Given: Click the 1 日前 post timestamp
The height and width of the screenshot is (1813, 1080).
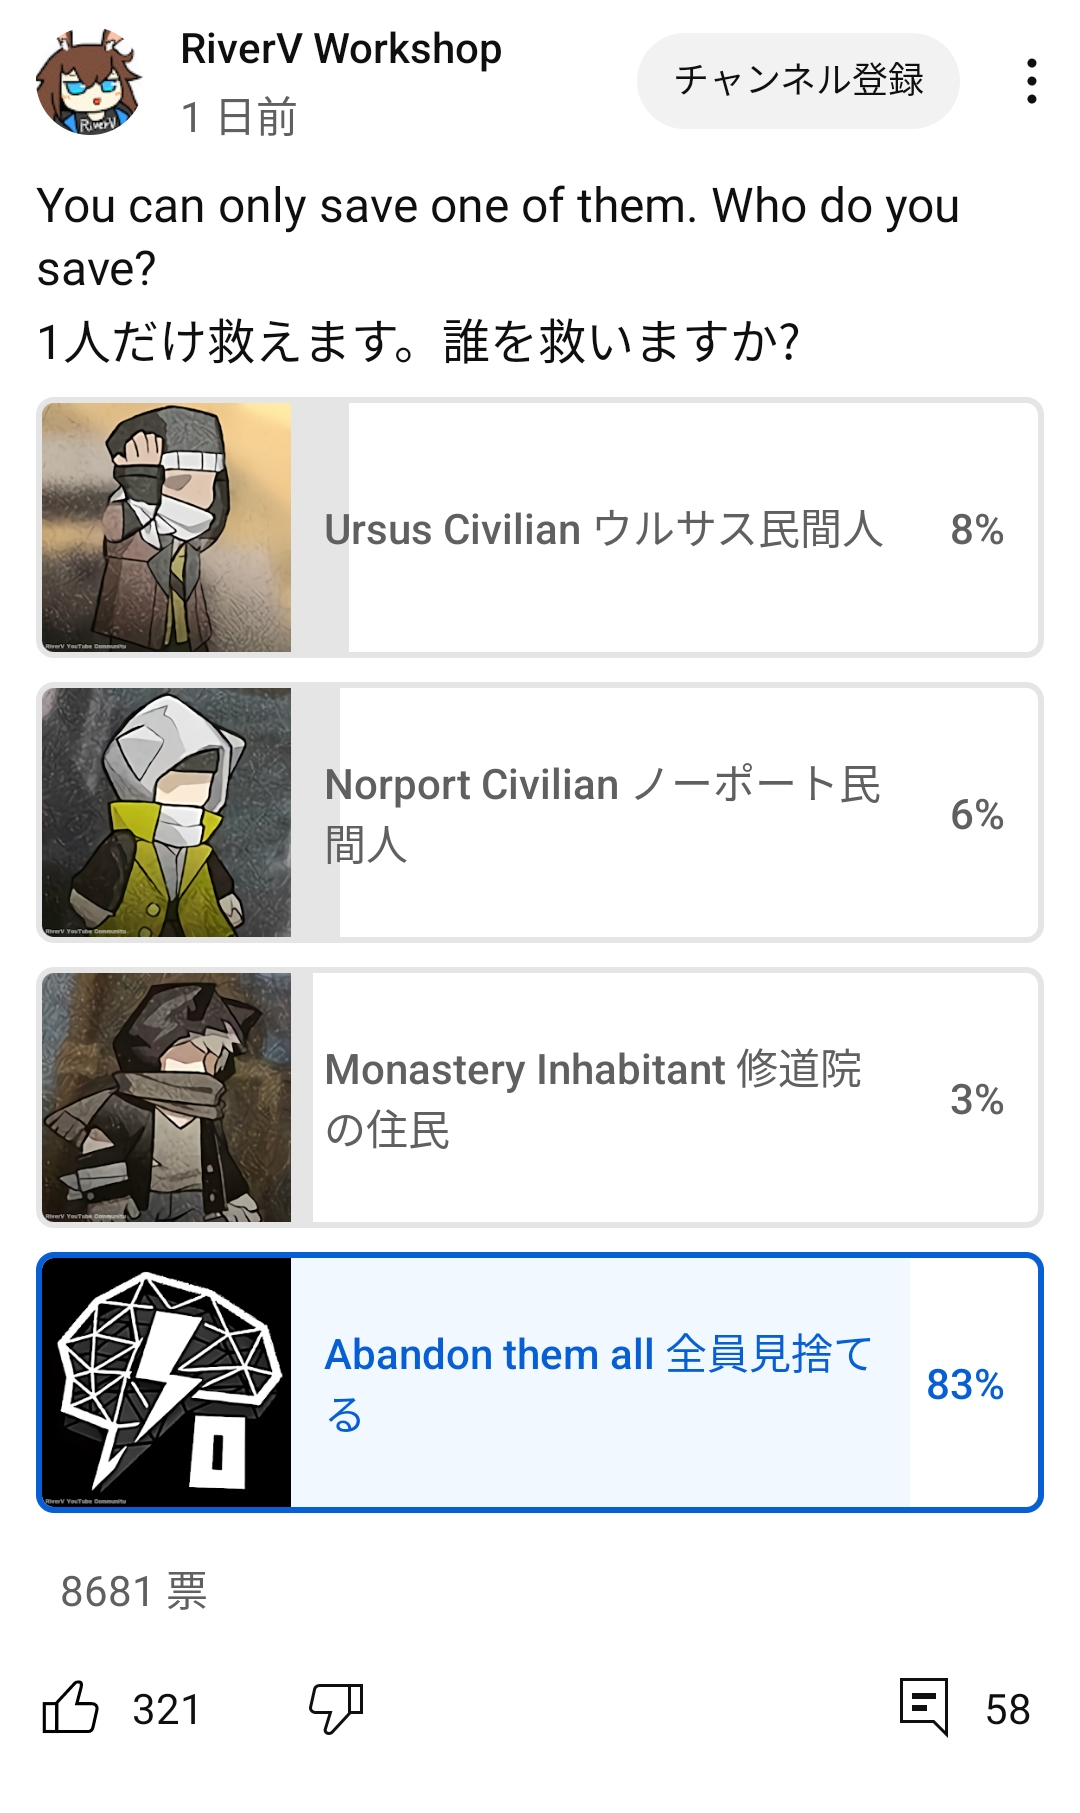Looking at the screenshot, I should click(238, 118).
